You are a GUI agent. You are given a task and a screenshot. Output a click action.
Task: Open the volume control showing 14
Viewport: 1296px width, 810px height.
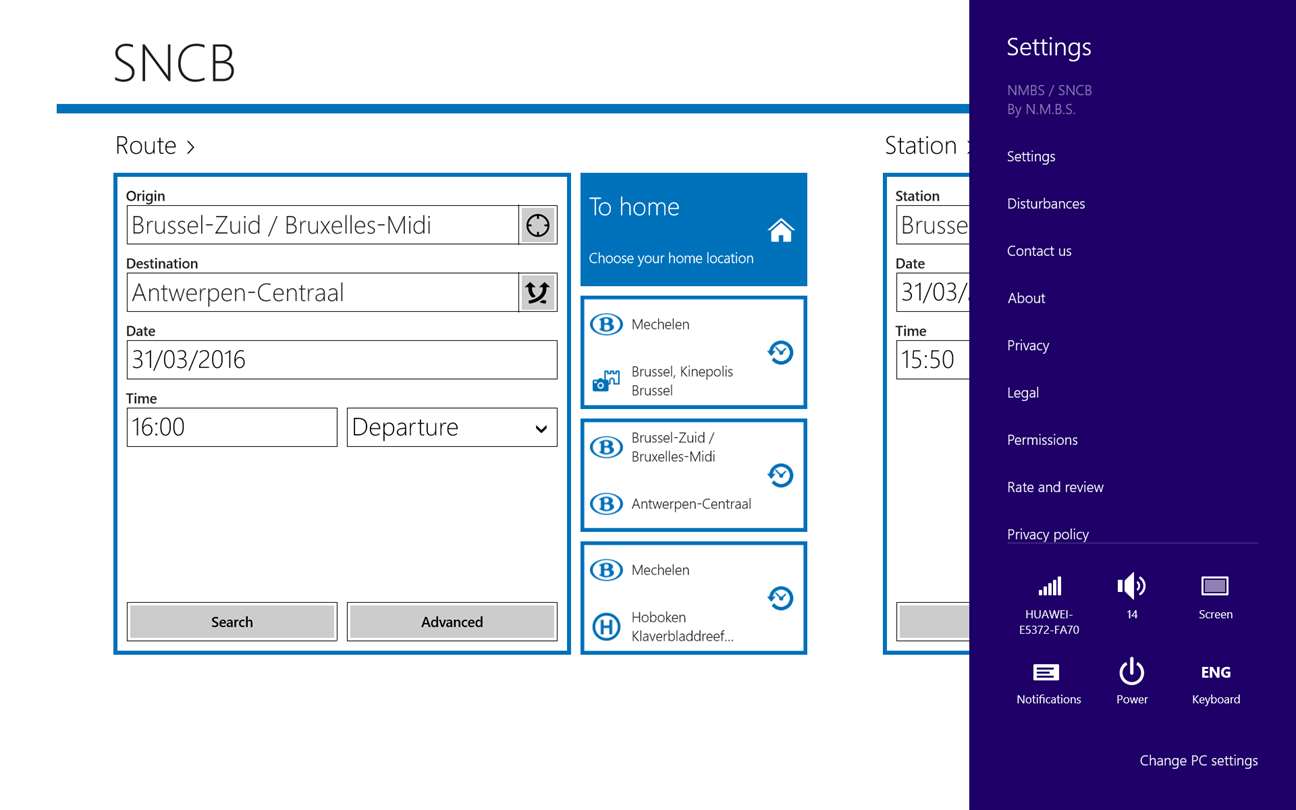point(1132,586)
